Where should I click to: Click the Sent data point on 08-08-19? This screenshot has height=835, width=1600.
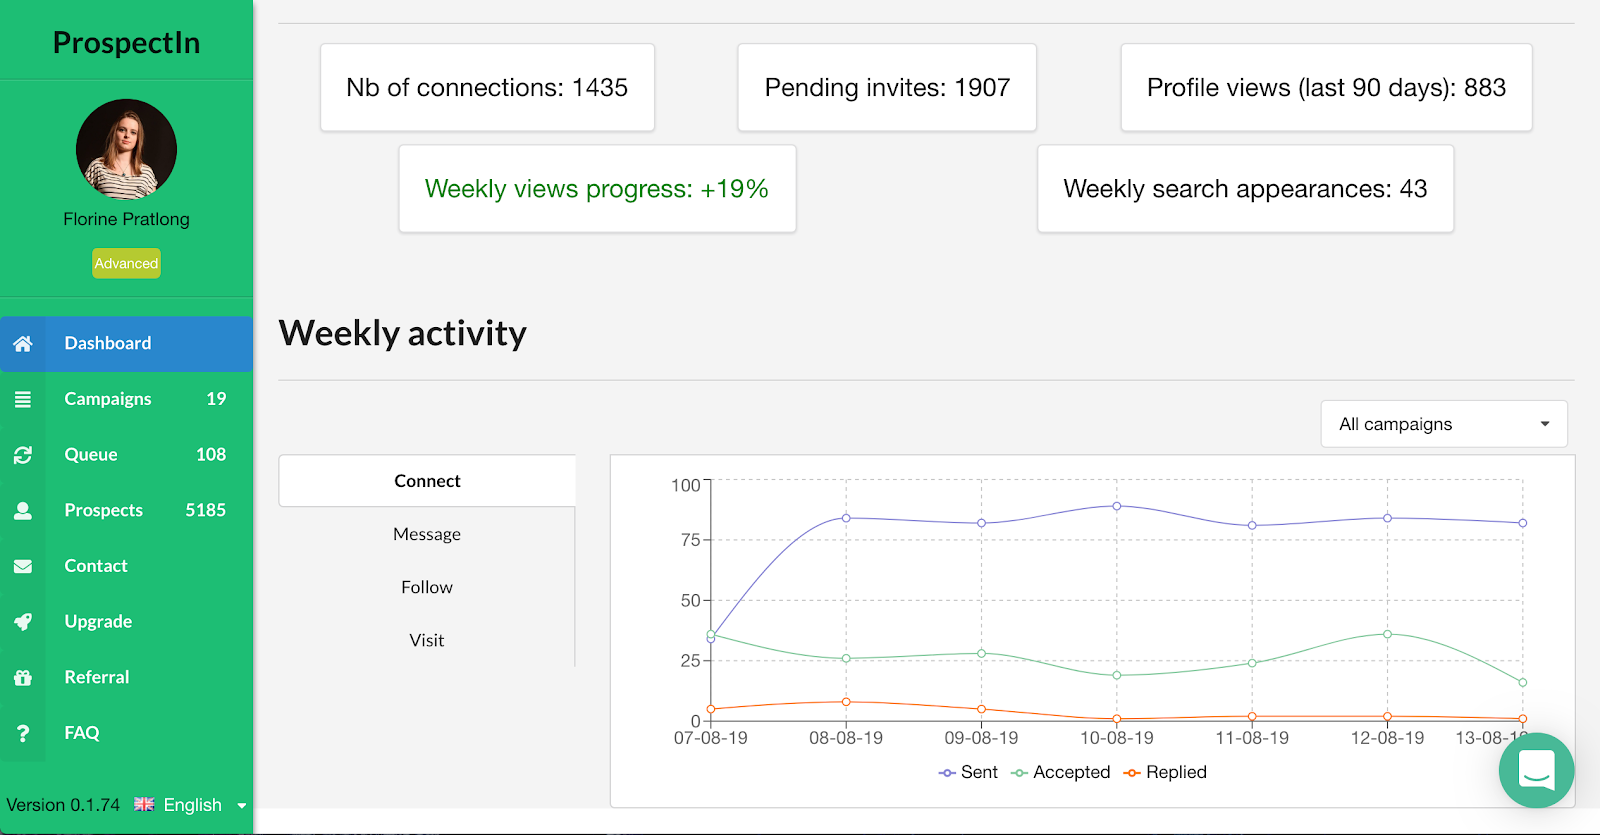846,518
